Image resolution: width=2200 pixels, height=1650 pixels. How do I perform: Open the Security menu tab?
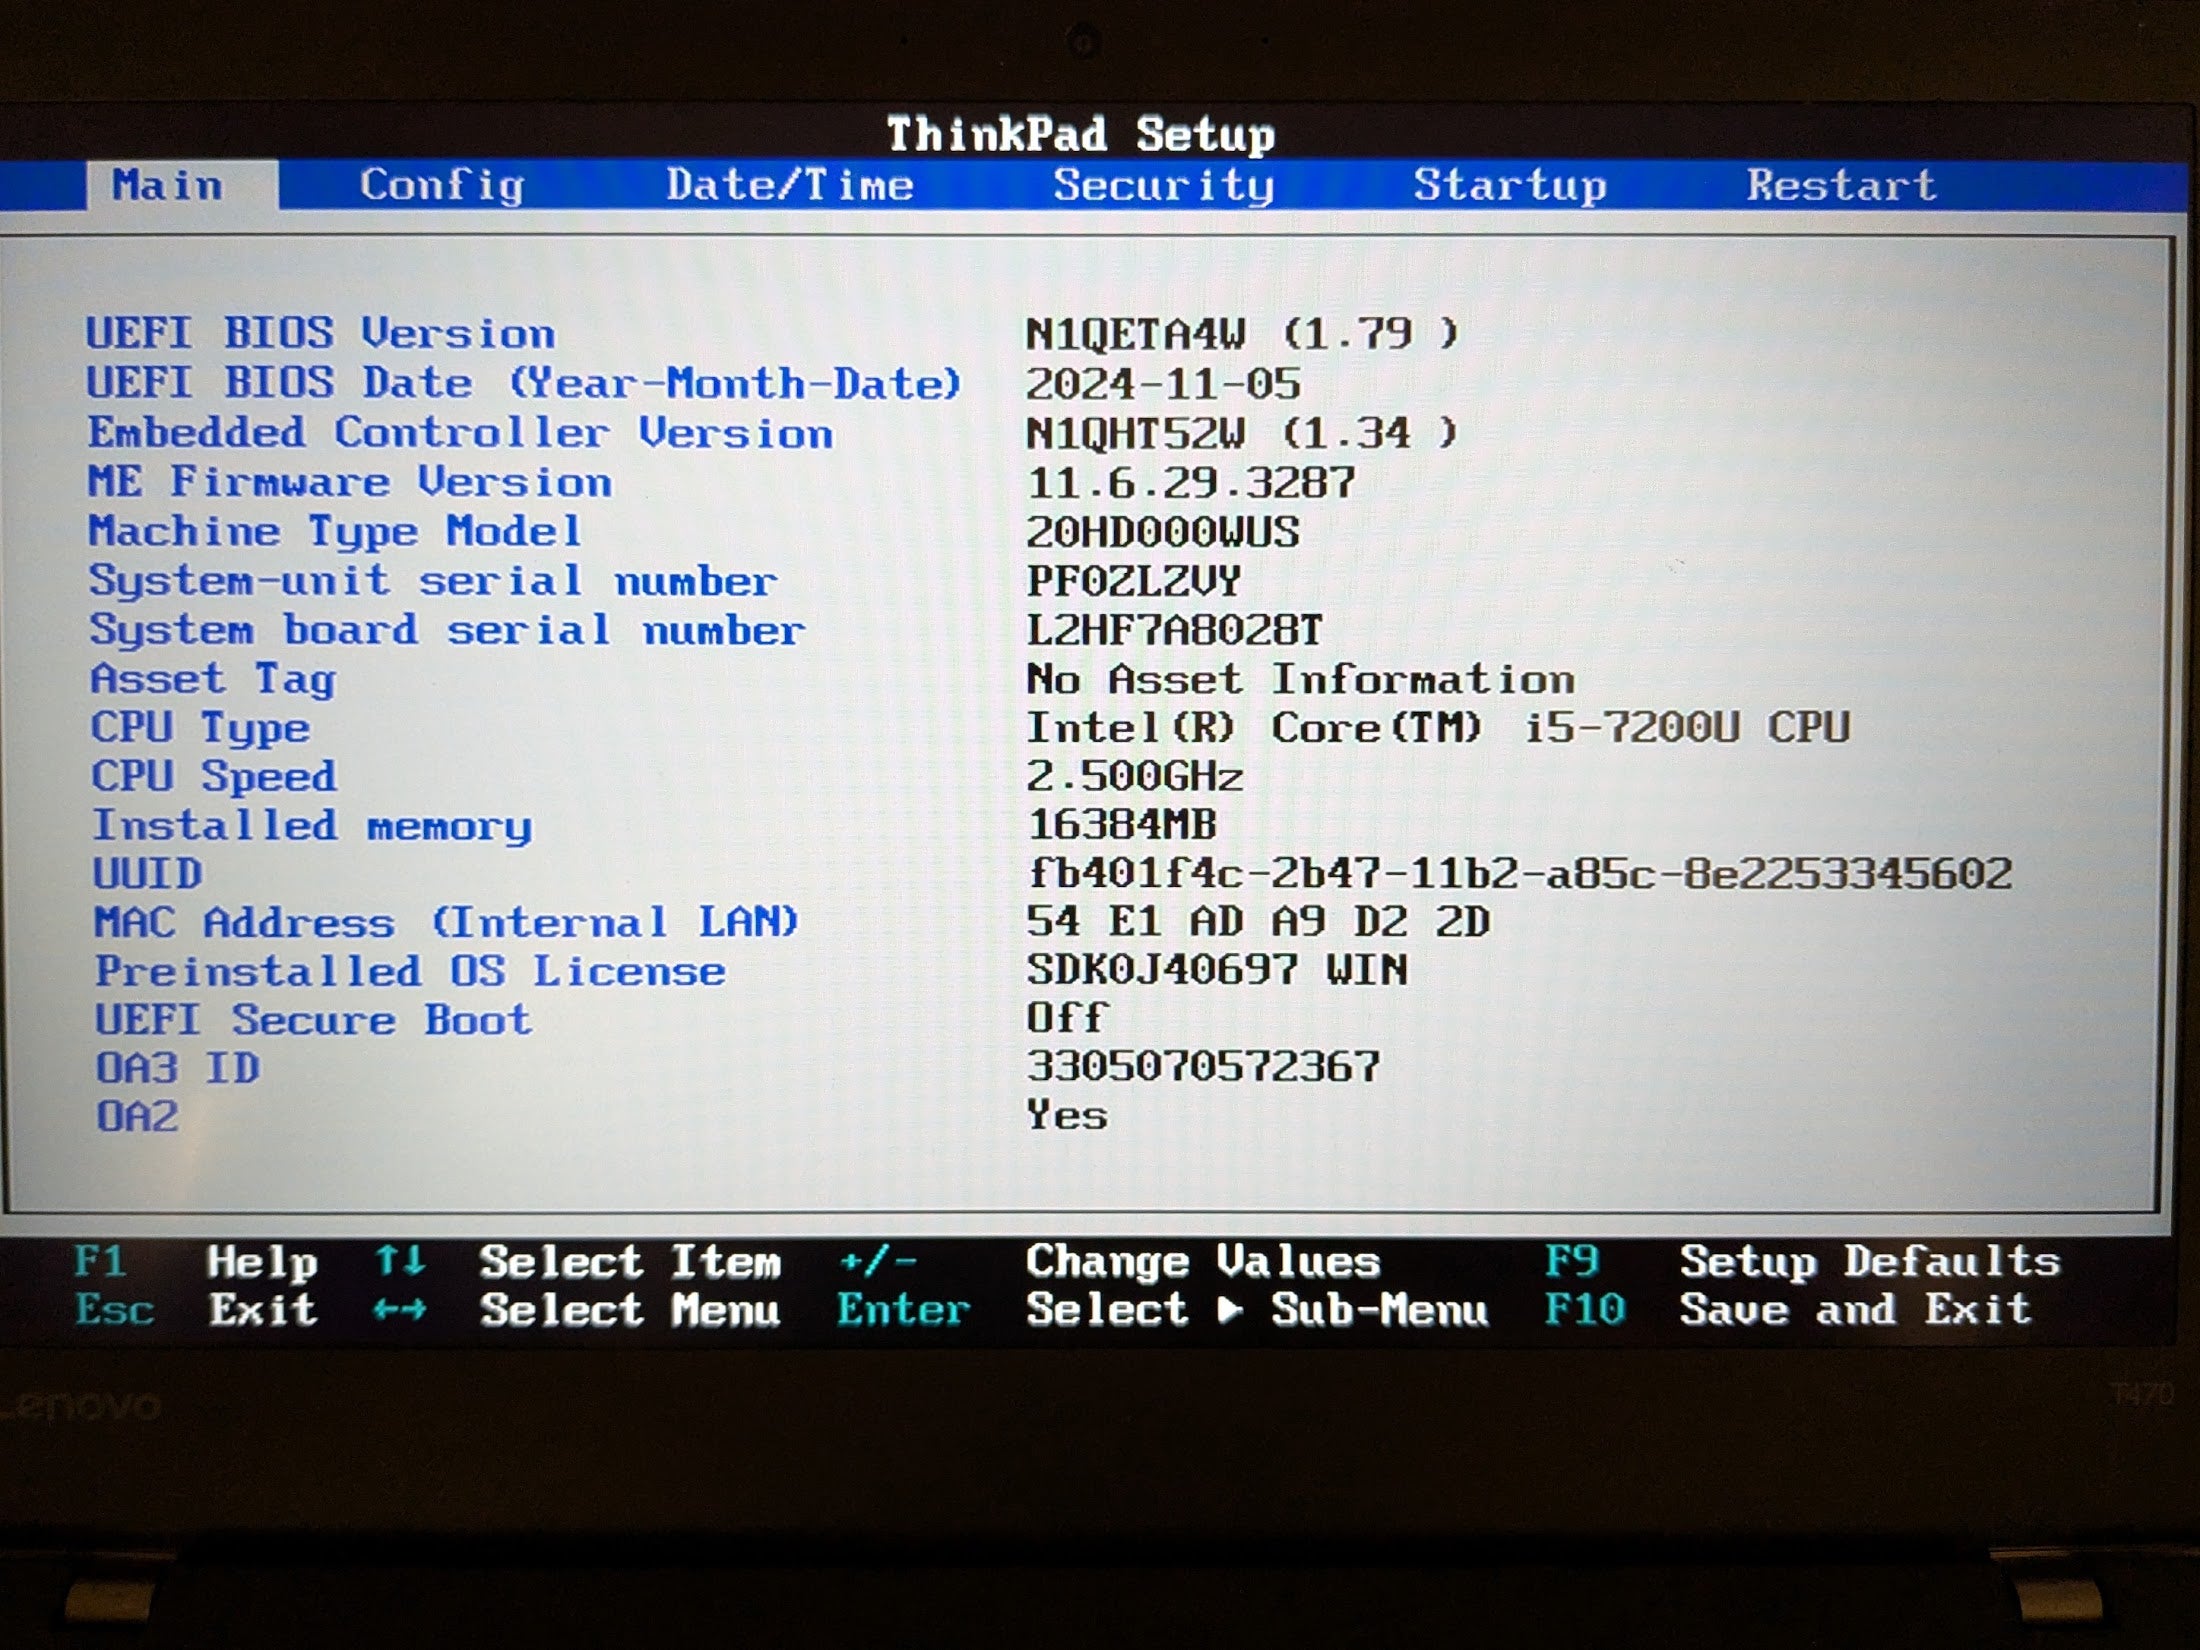tap(1163, 185)
